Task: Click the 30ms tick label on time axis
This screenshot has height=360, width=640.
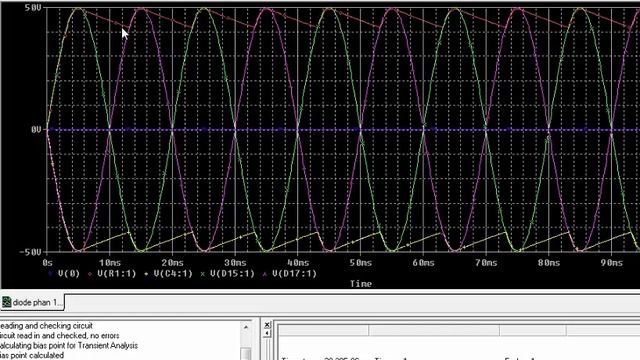Action: (236, 262)
